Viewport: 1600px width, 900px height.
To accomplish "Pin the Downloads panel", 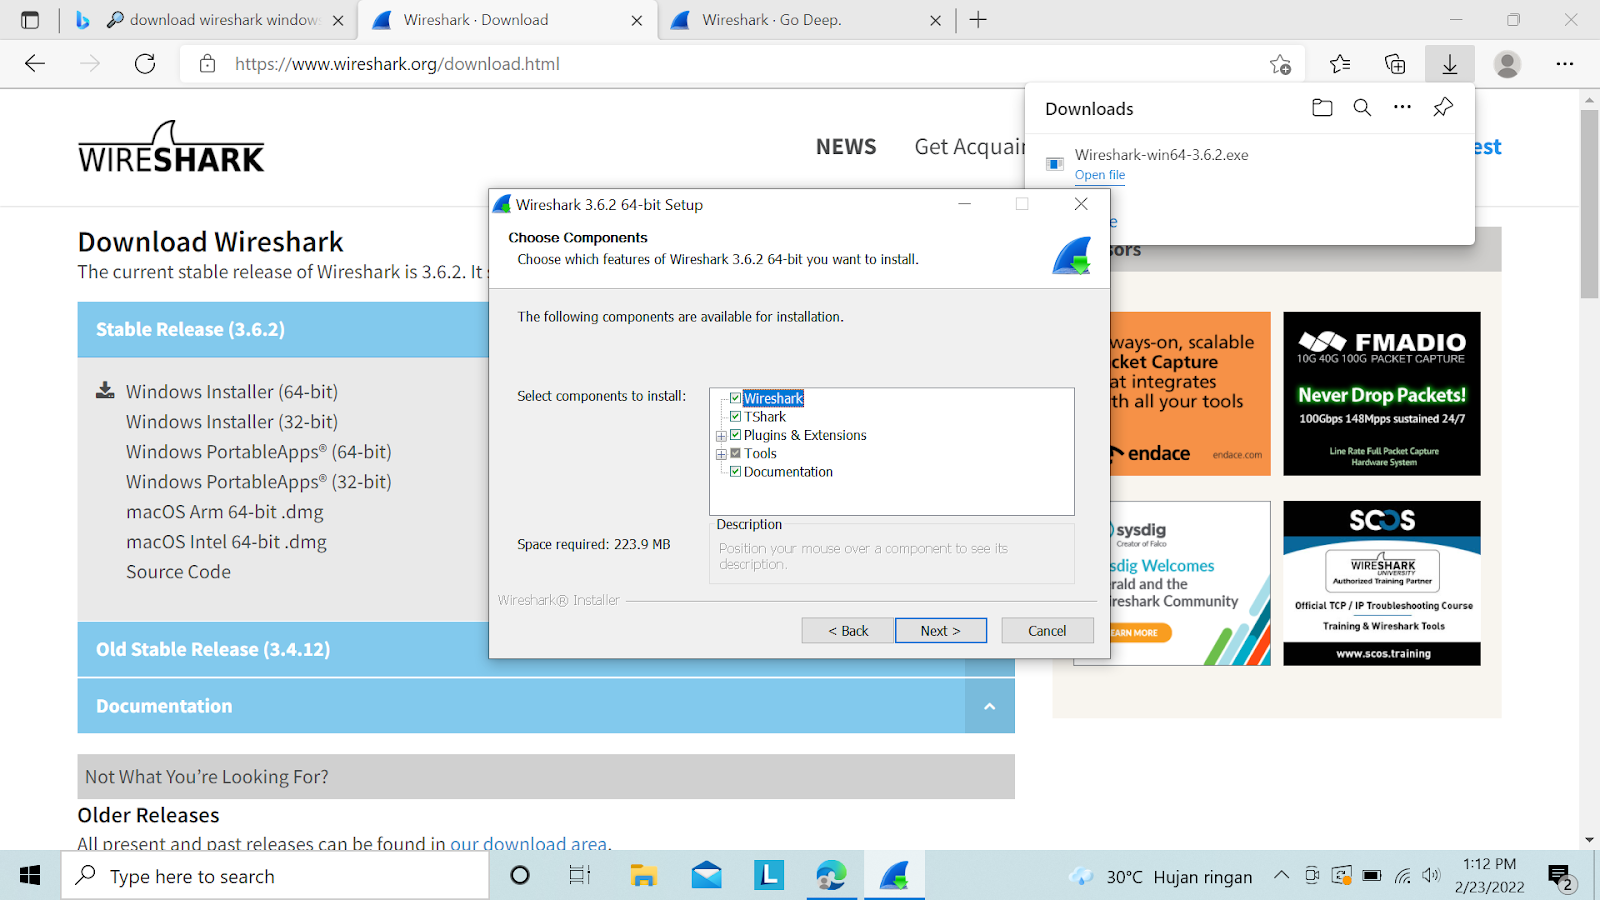I will click(x=1443, y=107).
